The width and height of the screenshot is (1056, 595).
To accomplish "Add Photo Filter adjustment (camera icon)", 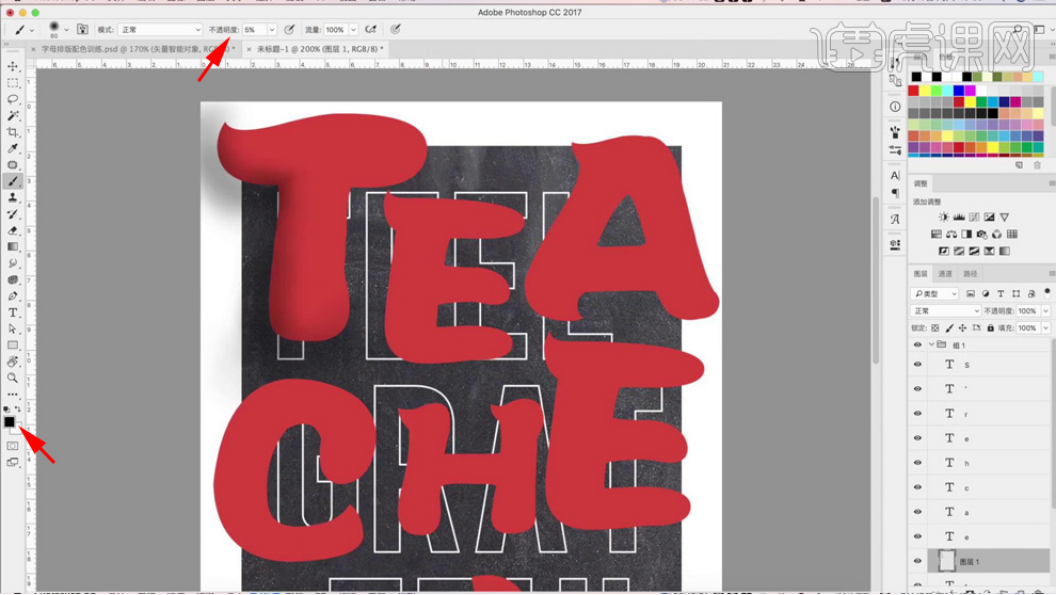I will pyautogui.click(x=982, y=234).
